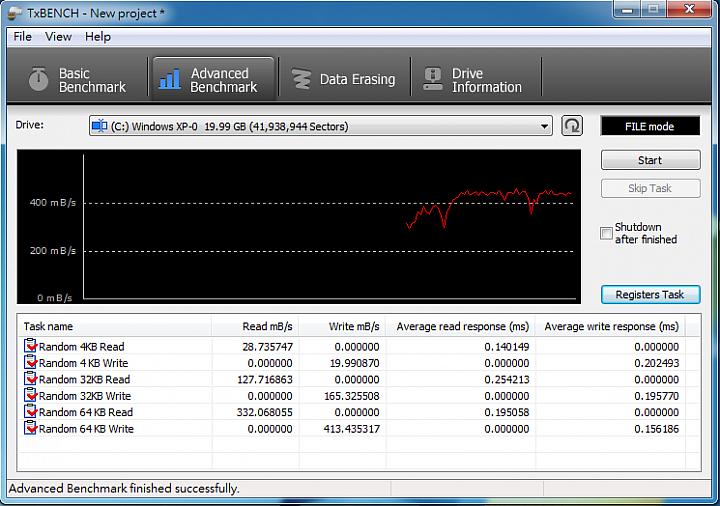Maximize the TxBENCH window
Screen dimensions: 720x506
point(654,9)
